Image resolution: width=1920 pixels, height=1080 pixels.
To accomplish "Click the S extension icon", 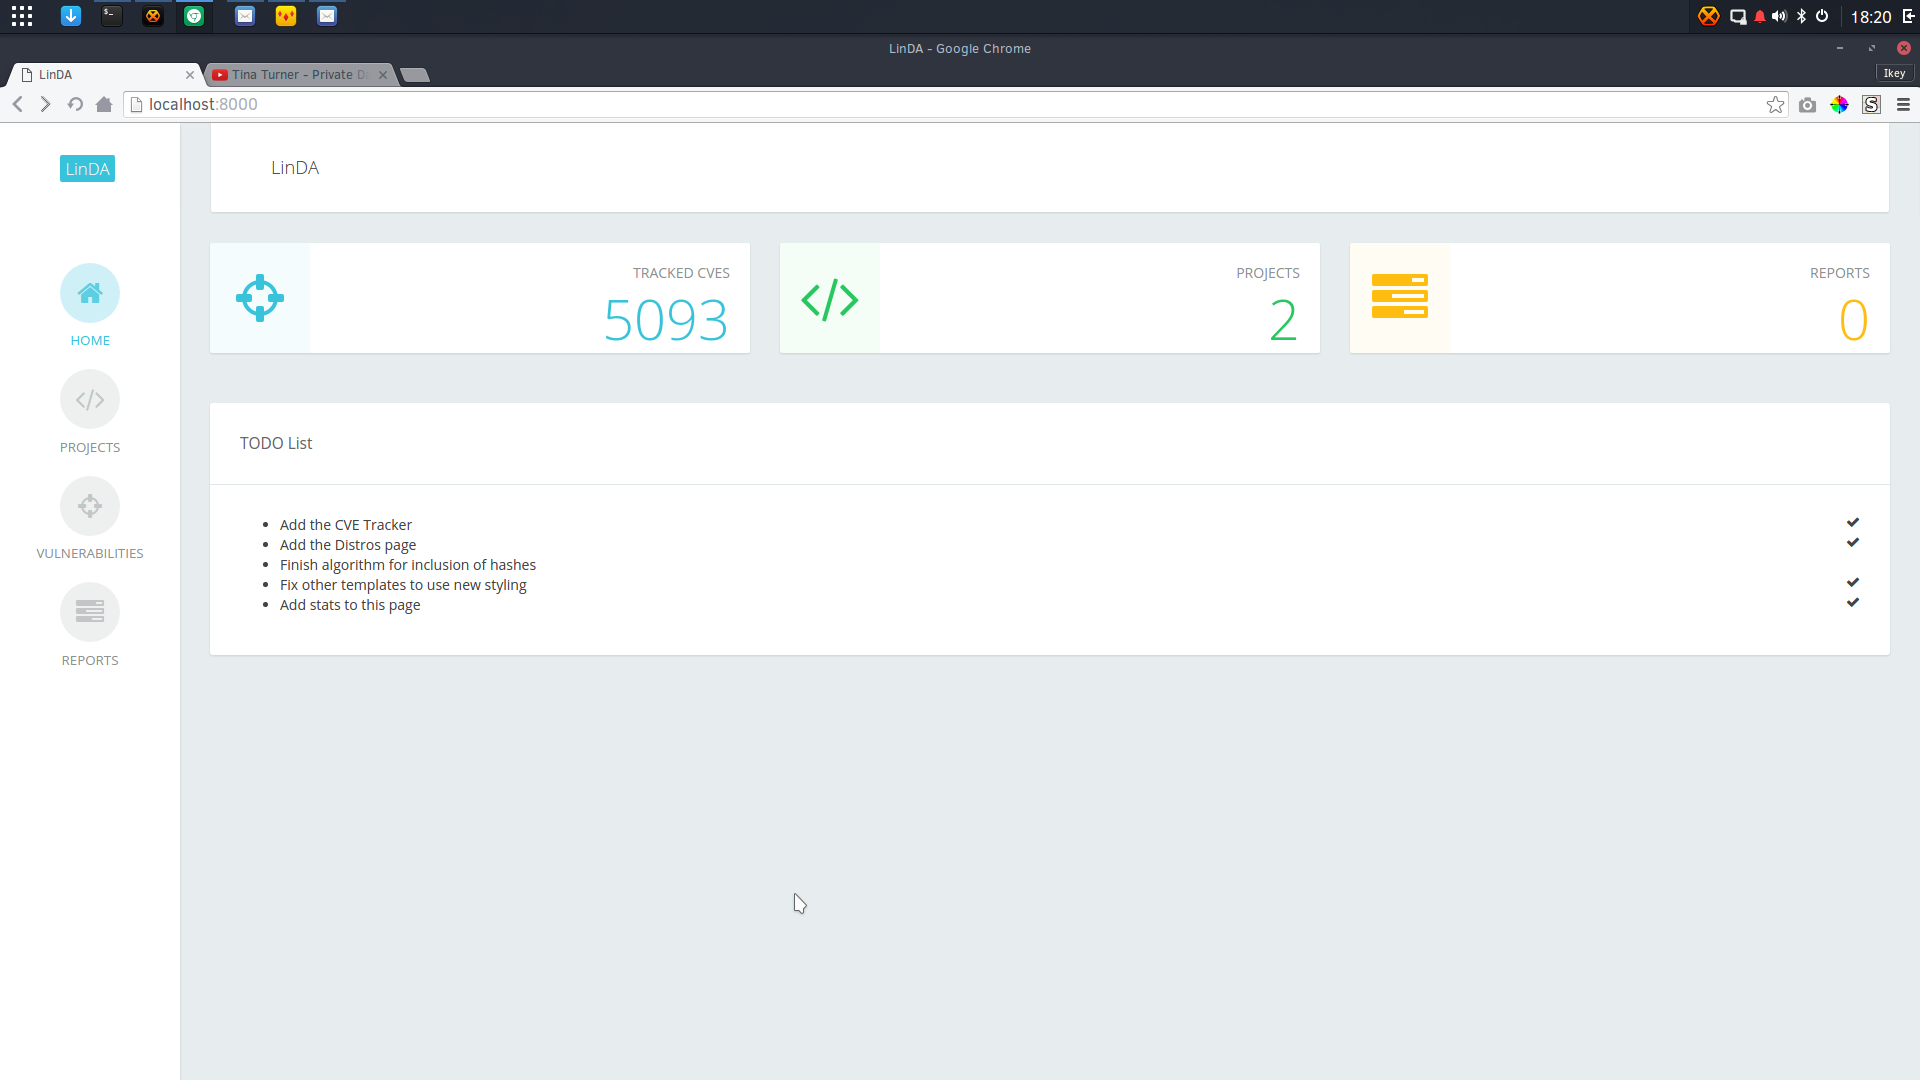I will [1871, 104].
